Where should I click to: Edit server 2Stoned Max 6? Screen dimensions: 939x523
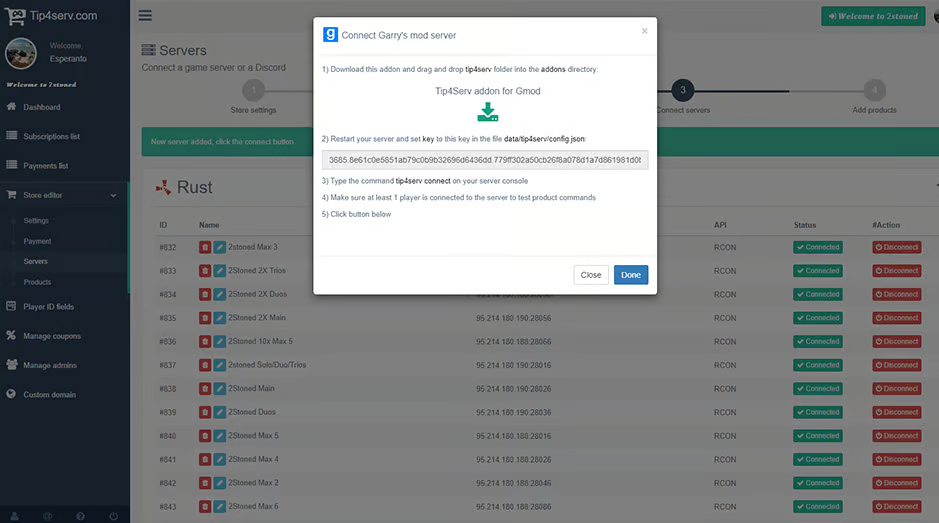[x=220, y=507]
